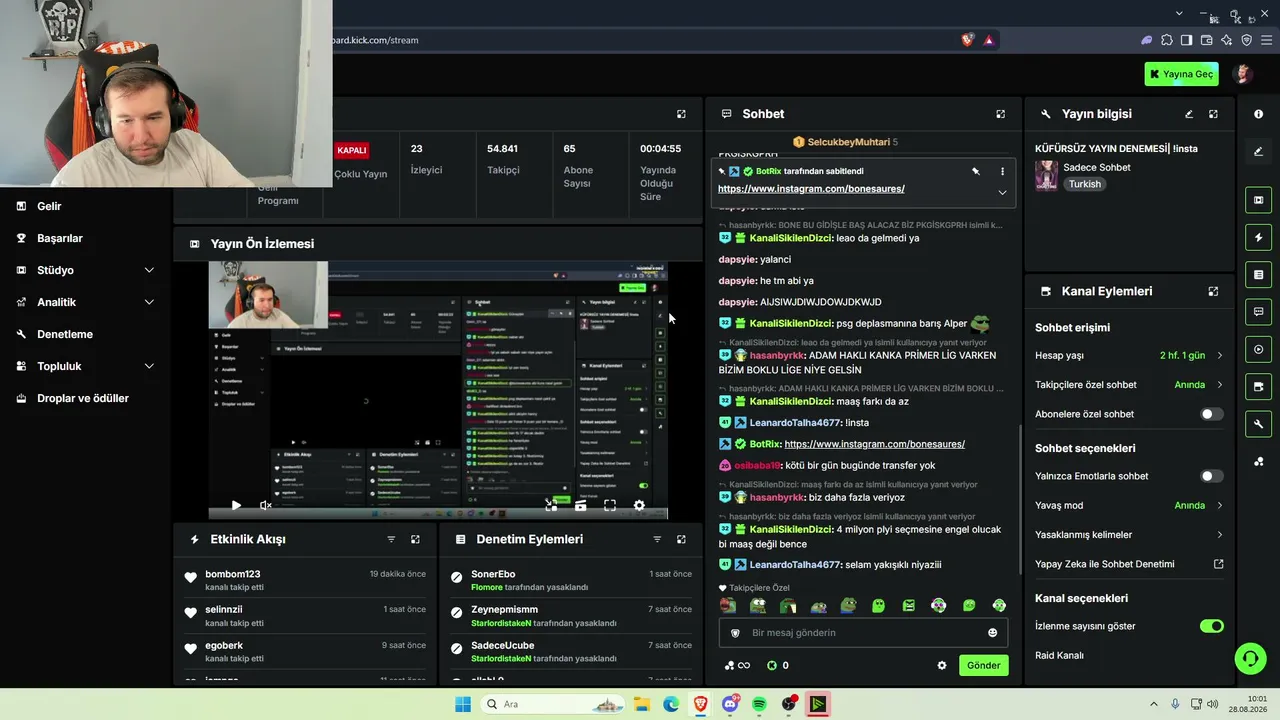The height and width of the screenshot is (720, 1280).
Task: Expand the Yayın bilgisi panel to fullscreen
Action: [x=1213, y=114]
